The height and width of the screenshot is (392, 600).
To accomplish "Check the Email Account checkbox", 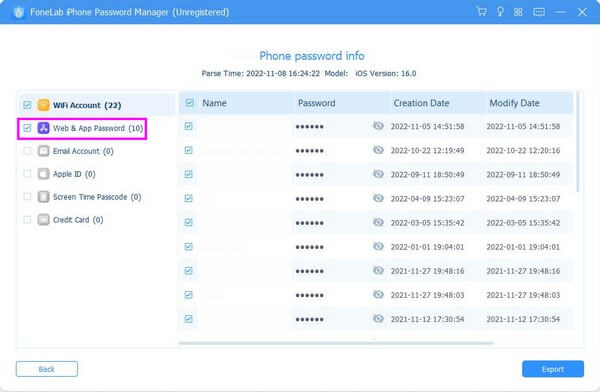I will (x=27, y=151).
